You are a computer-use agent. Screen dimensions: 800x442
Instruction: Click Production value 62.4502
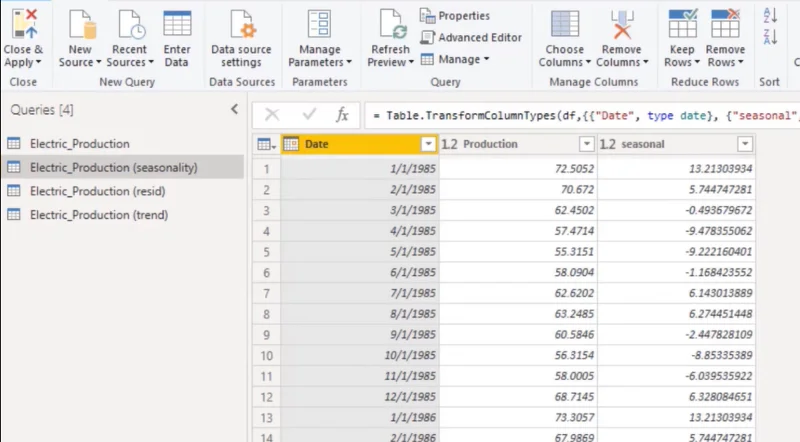click(518, 210)
